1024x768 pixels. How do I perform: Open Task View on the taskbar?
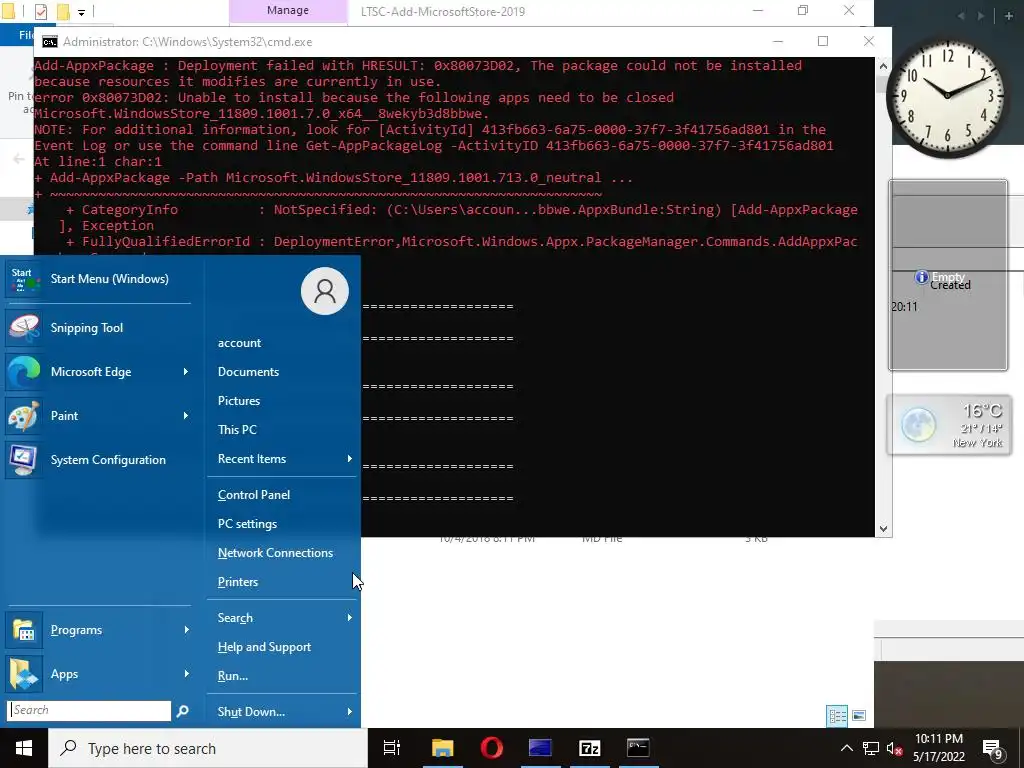point(392,748)
